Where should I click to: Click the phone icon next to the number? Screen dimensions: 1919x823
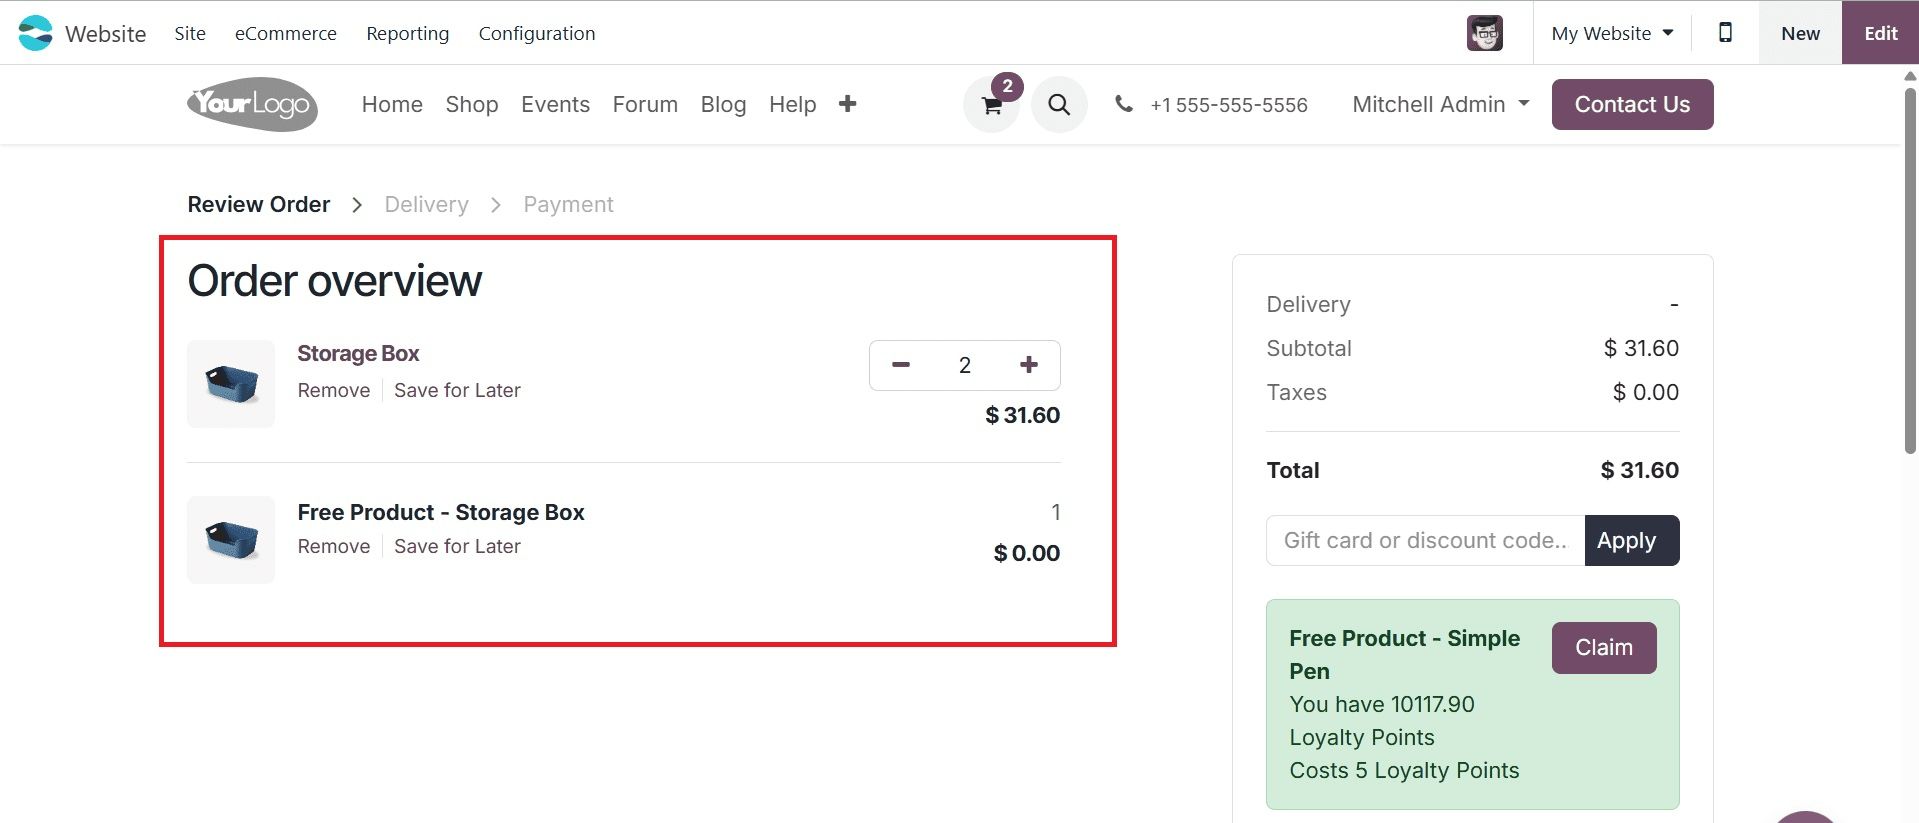1124,103
